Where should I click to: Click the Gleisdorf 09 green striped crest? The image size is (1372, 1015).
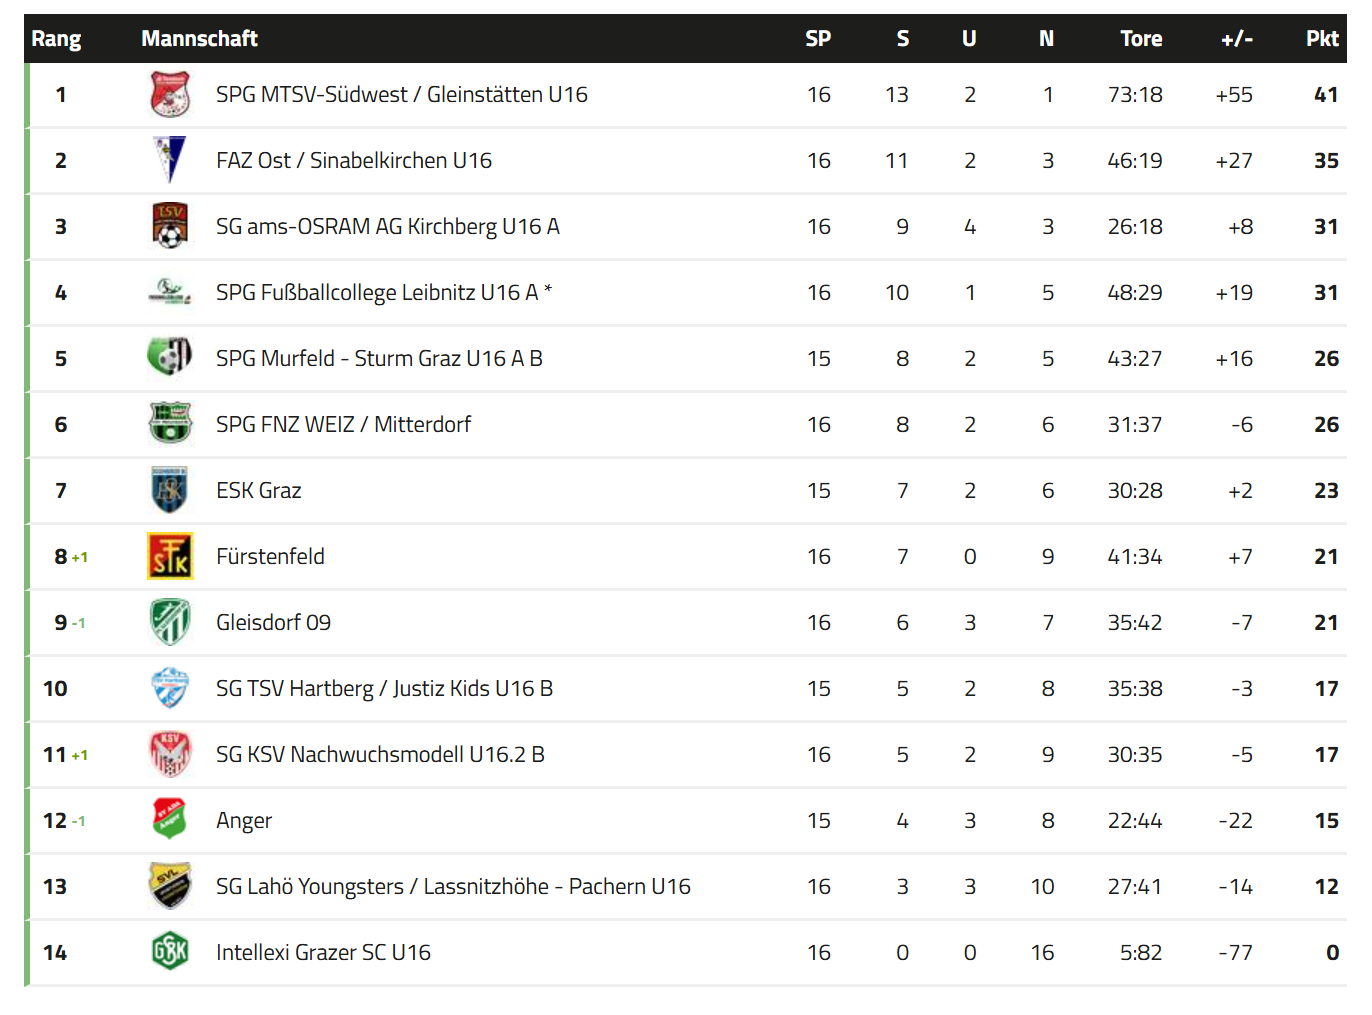point(170,622)
